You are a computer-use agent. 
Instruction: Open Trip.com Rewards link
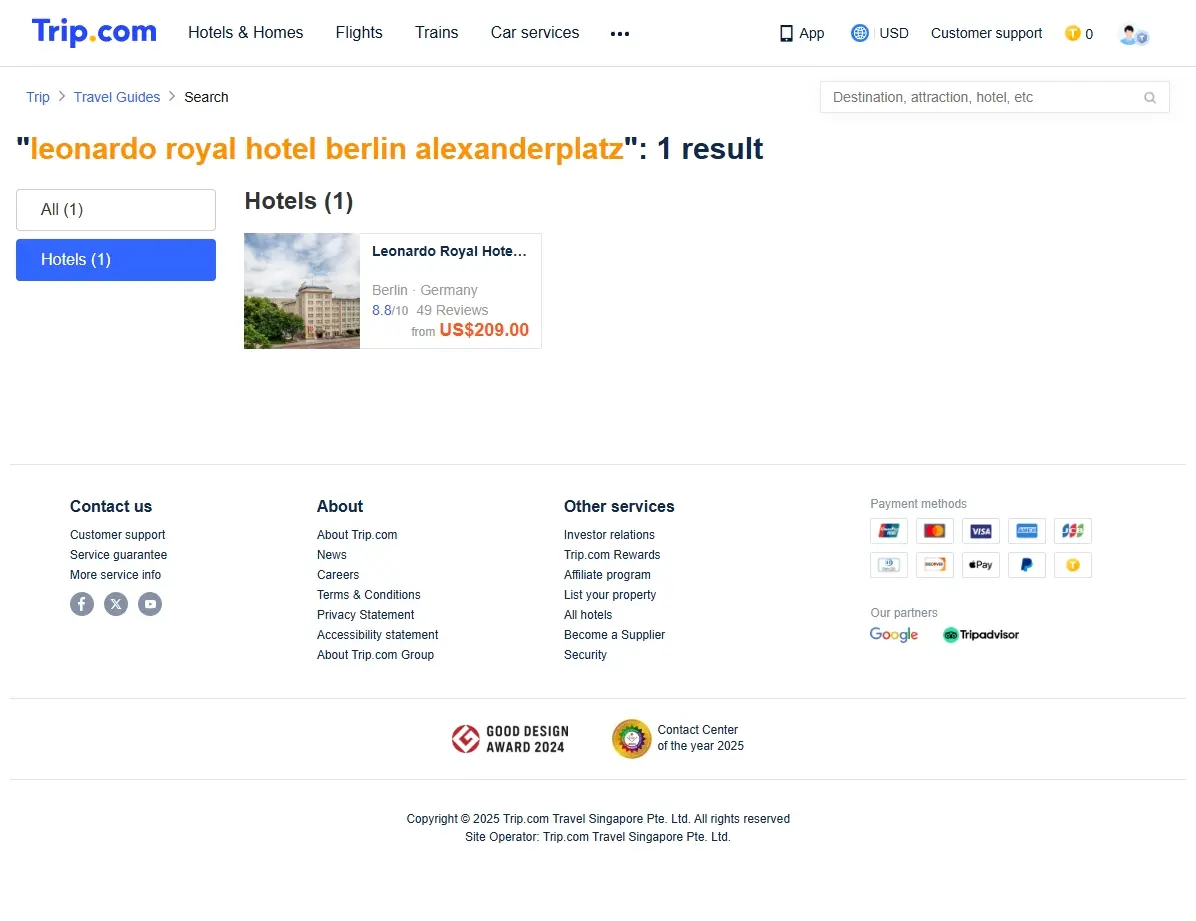click(x=612, y=555)
